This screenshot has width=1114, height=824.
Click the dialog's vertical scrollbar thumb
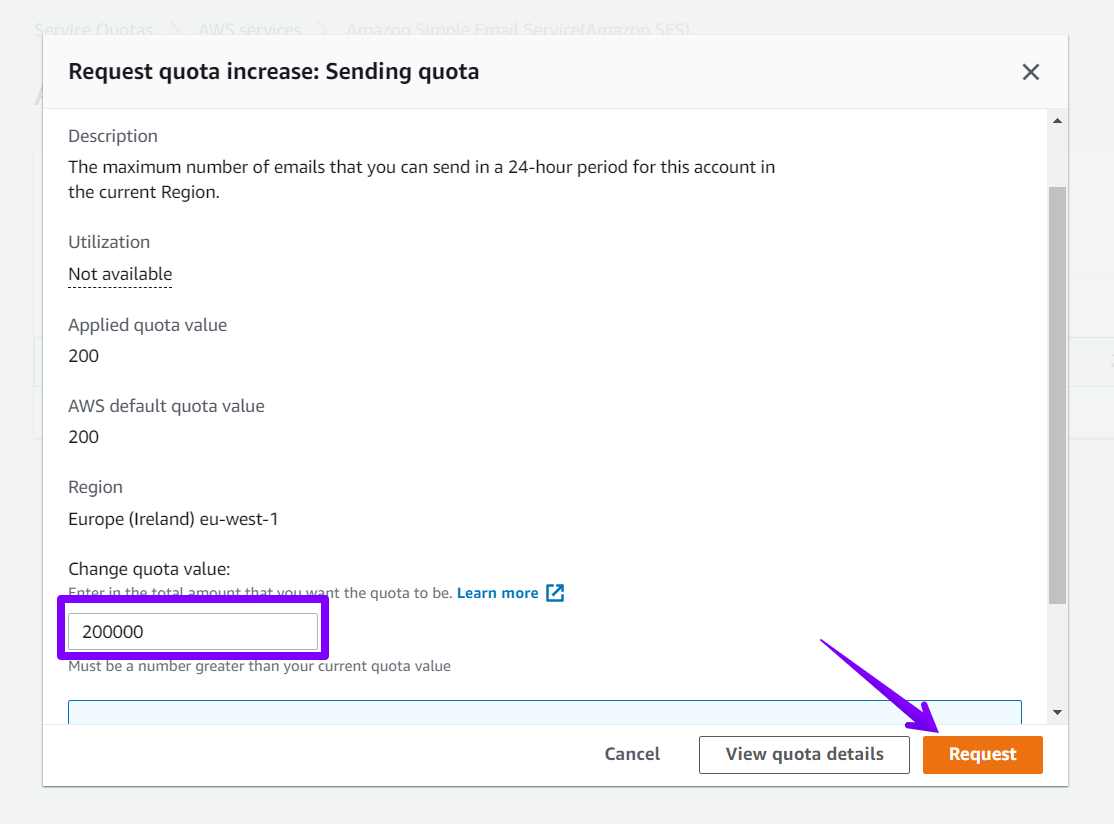click(x=1057, y=395)
